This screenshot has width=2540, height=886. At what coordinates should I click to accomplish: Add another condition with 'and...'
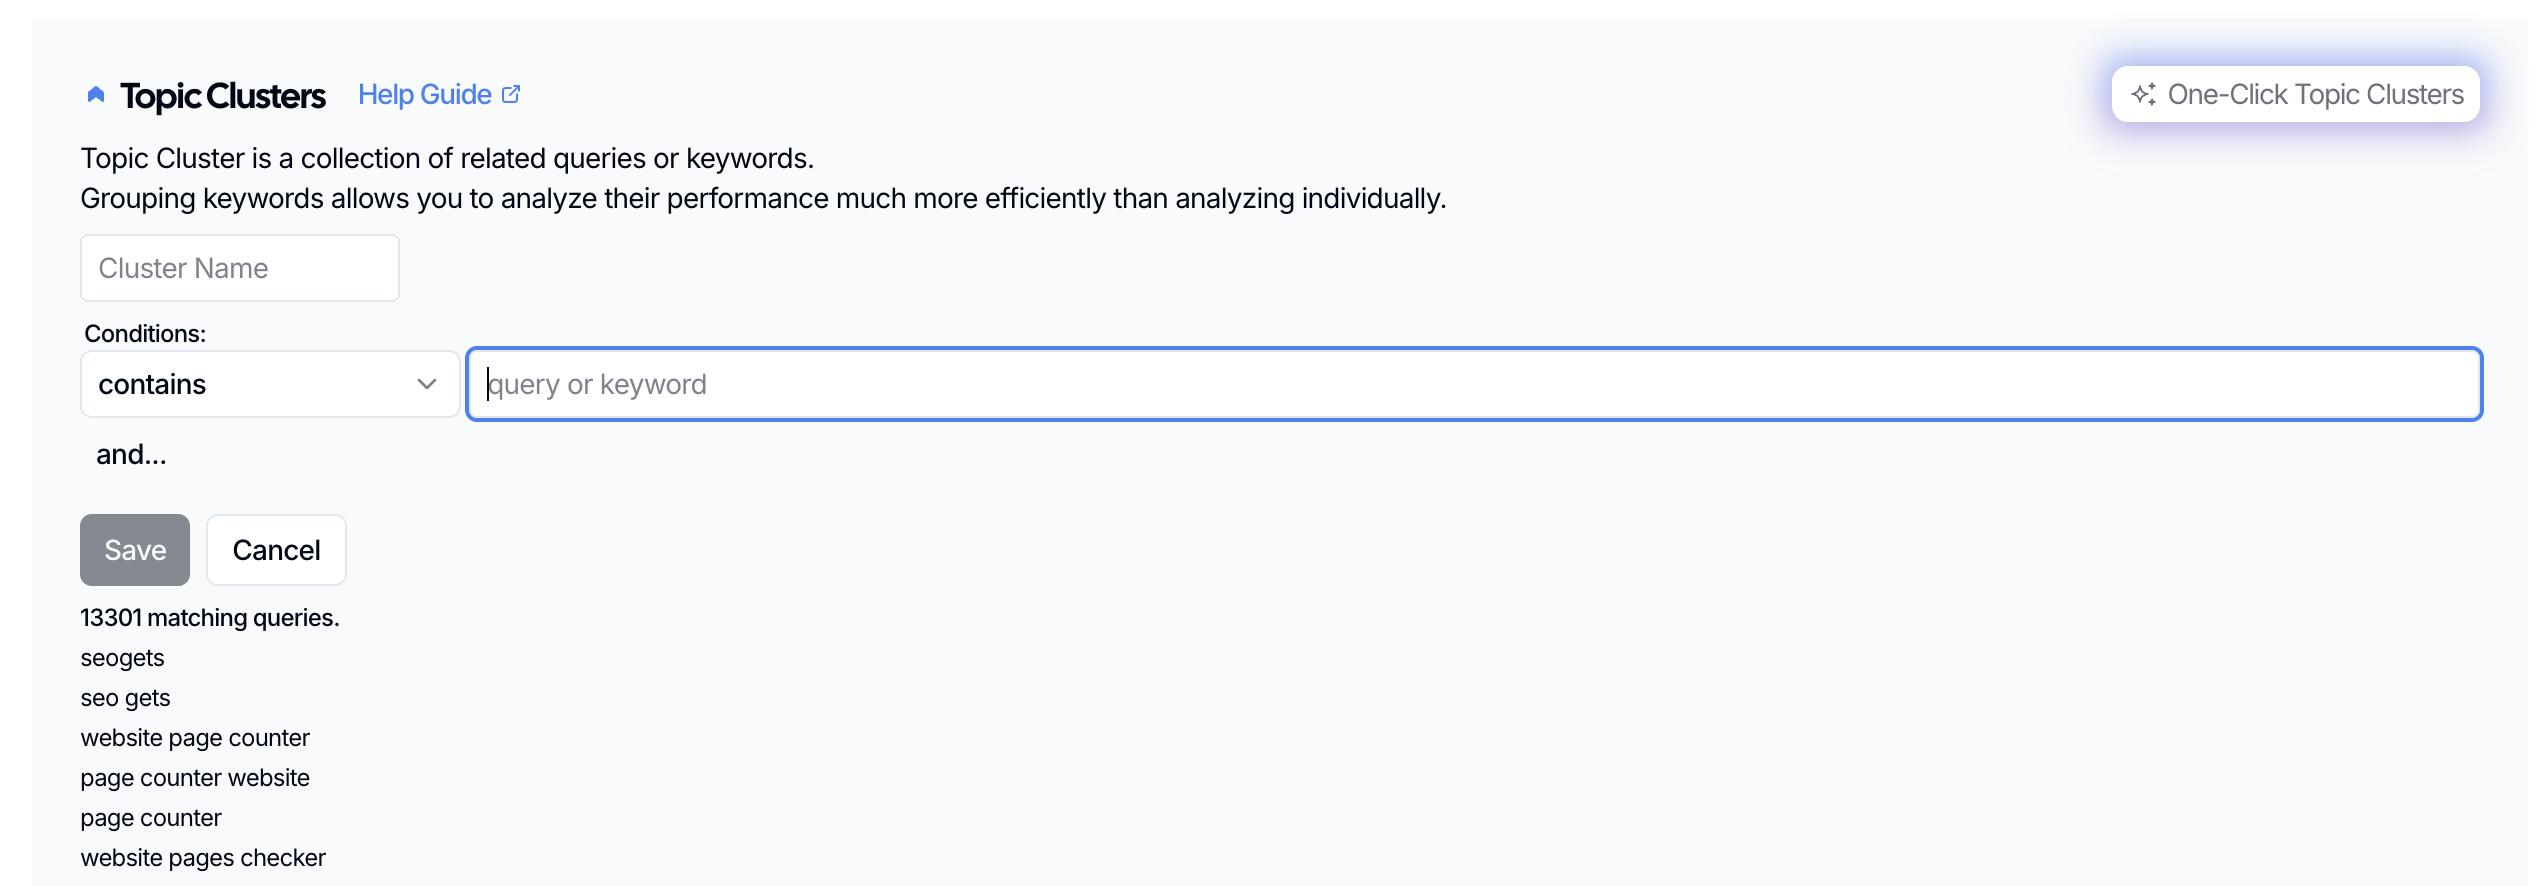131,454
